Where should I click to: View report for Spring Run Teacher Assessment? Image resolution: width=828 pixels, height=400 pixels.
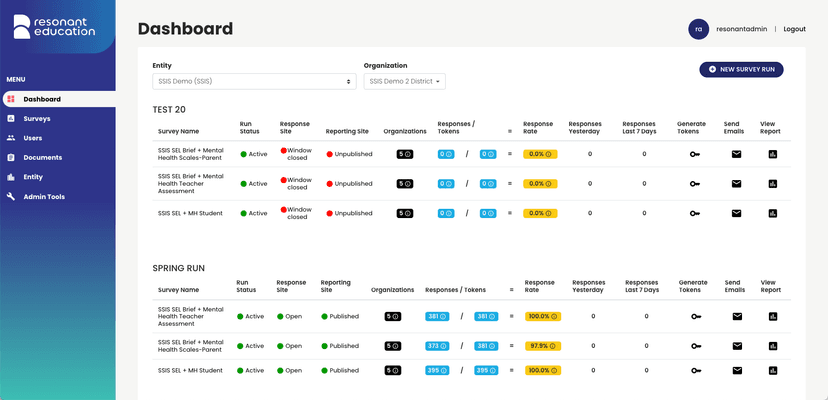tap(773, 317)
